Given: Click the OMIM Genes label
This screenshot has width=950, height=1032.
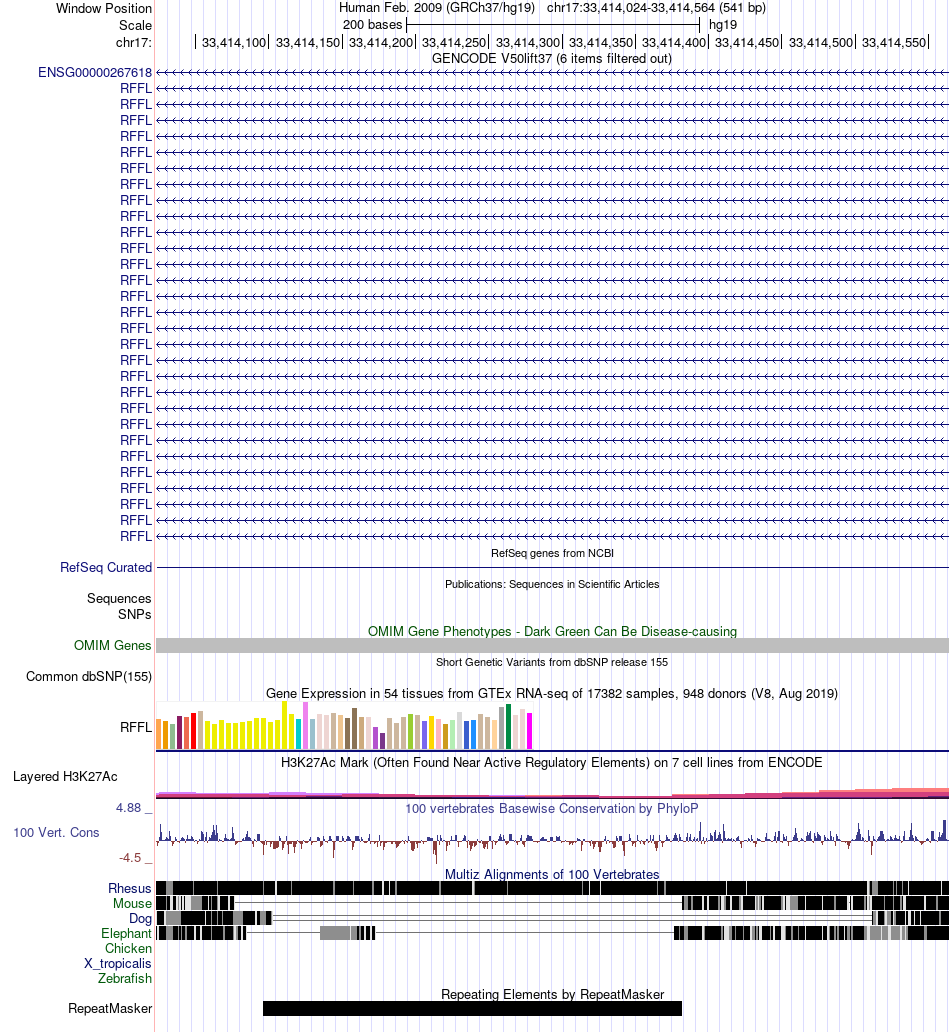Looking at the screenshot, I should [112, 646].
